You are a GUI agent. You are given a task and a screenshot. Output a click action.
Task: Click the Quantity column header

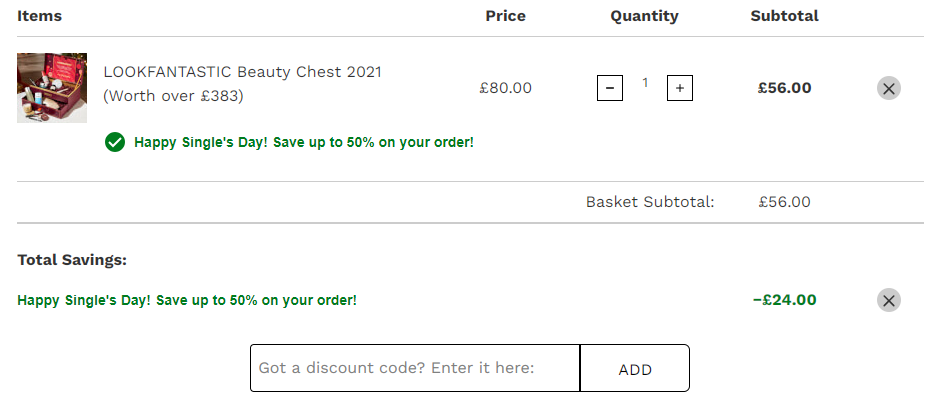coord(644,16)
